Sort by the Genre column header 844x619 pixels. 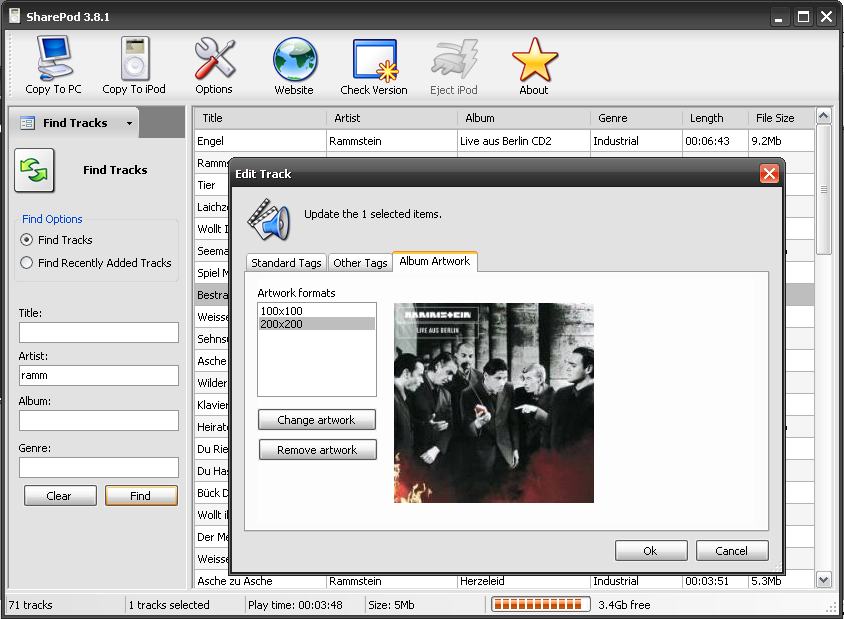pyautogui.click(x=636, y=118)
